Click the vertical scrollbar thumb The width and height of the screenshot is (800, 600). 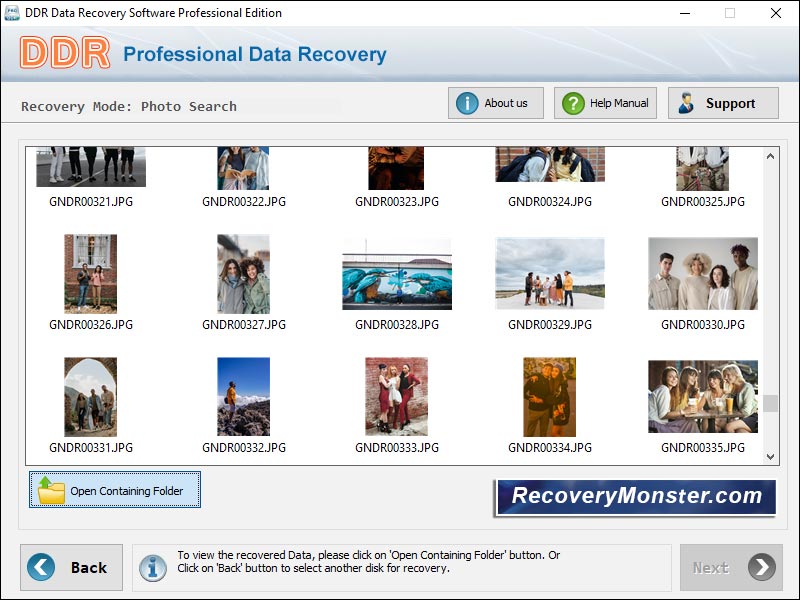pos(770,403)
